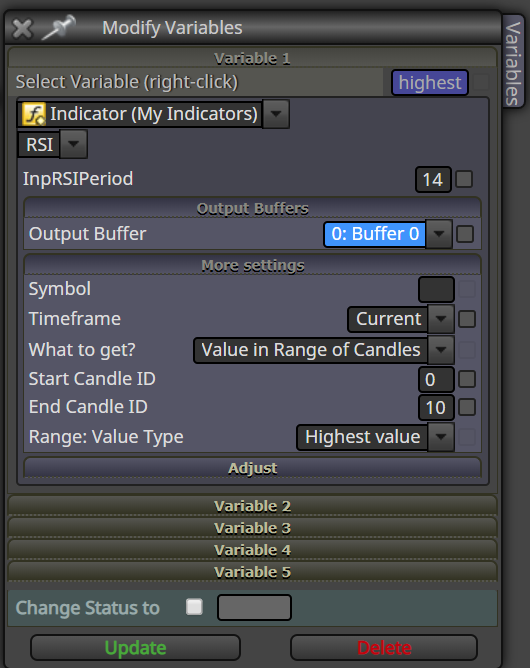This screenshot has height=668, width=530.
Task: Collapse the Output Buffers section
Action: 252,208
